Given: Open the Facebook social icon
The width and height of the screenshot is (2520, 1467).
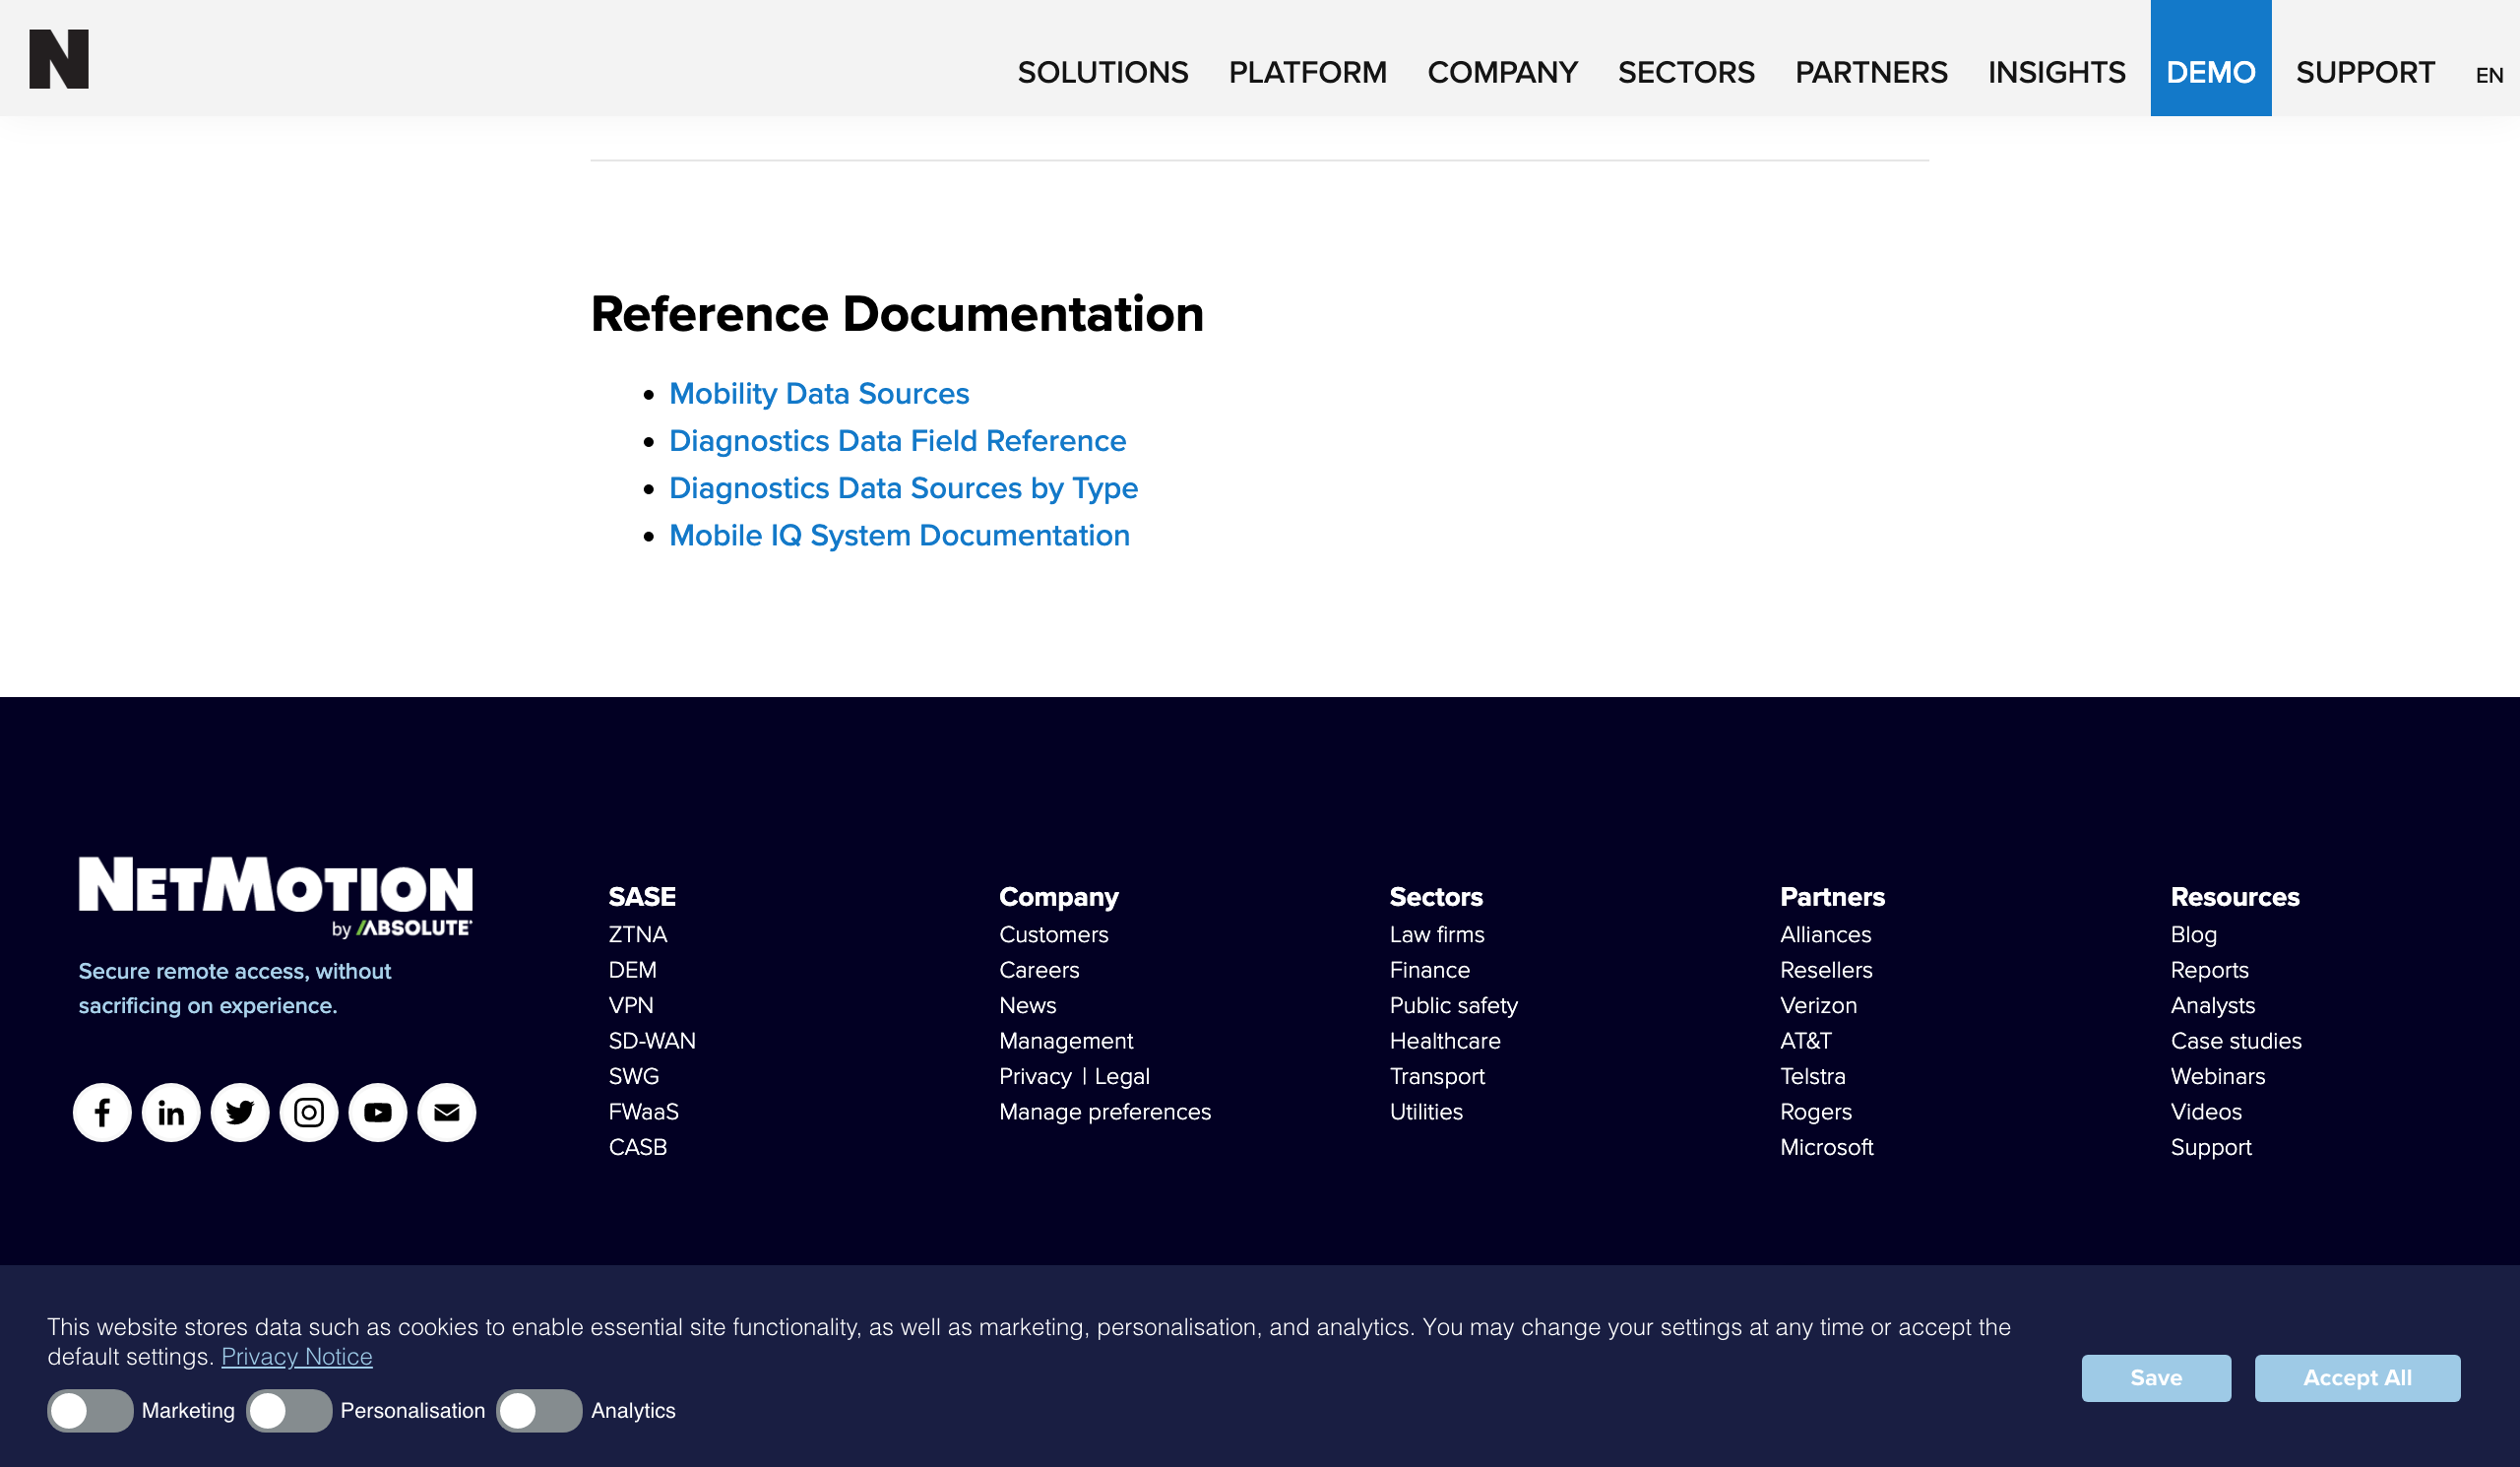Looking at the screenshot, I should (x=102, y=1112).
